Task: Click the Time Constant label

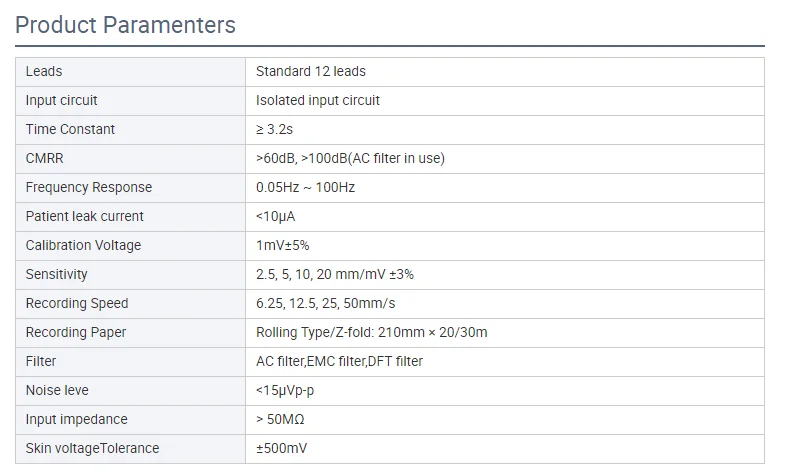Action: [70, 130]
